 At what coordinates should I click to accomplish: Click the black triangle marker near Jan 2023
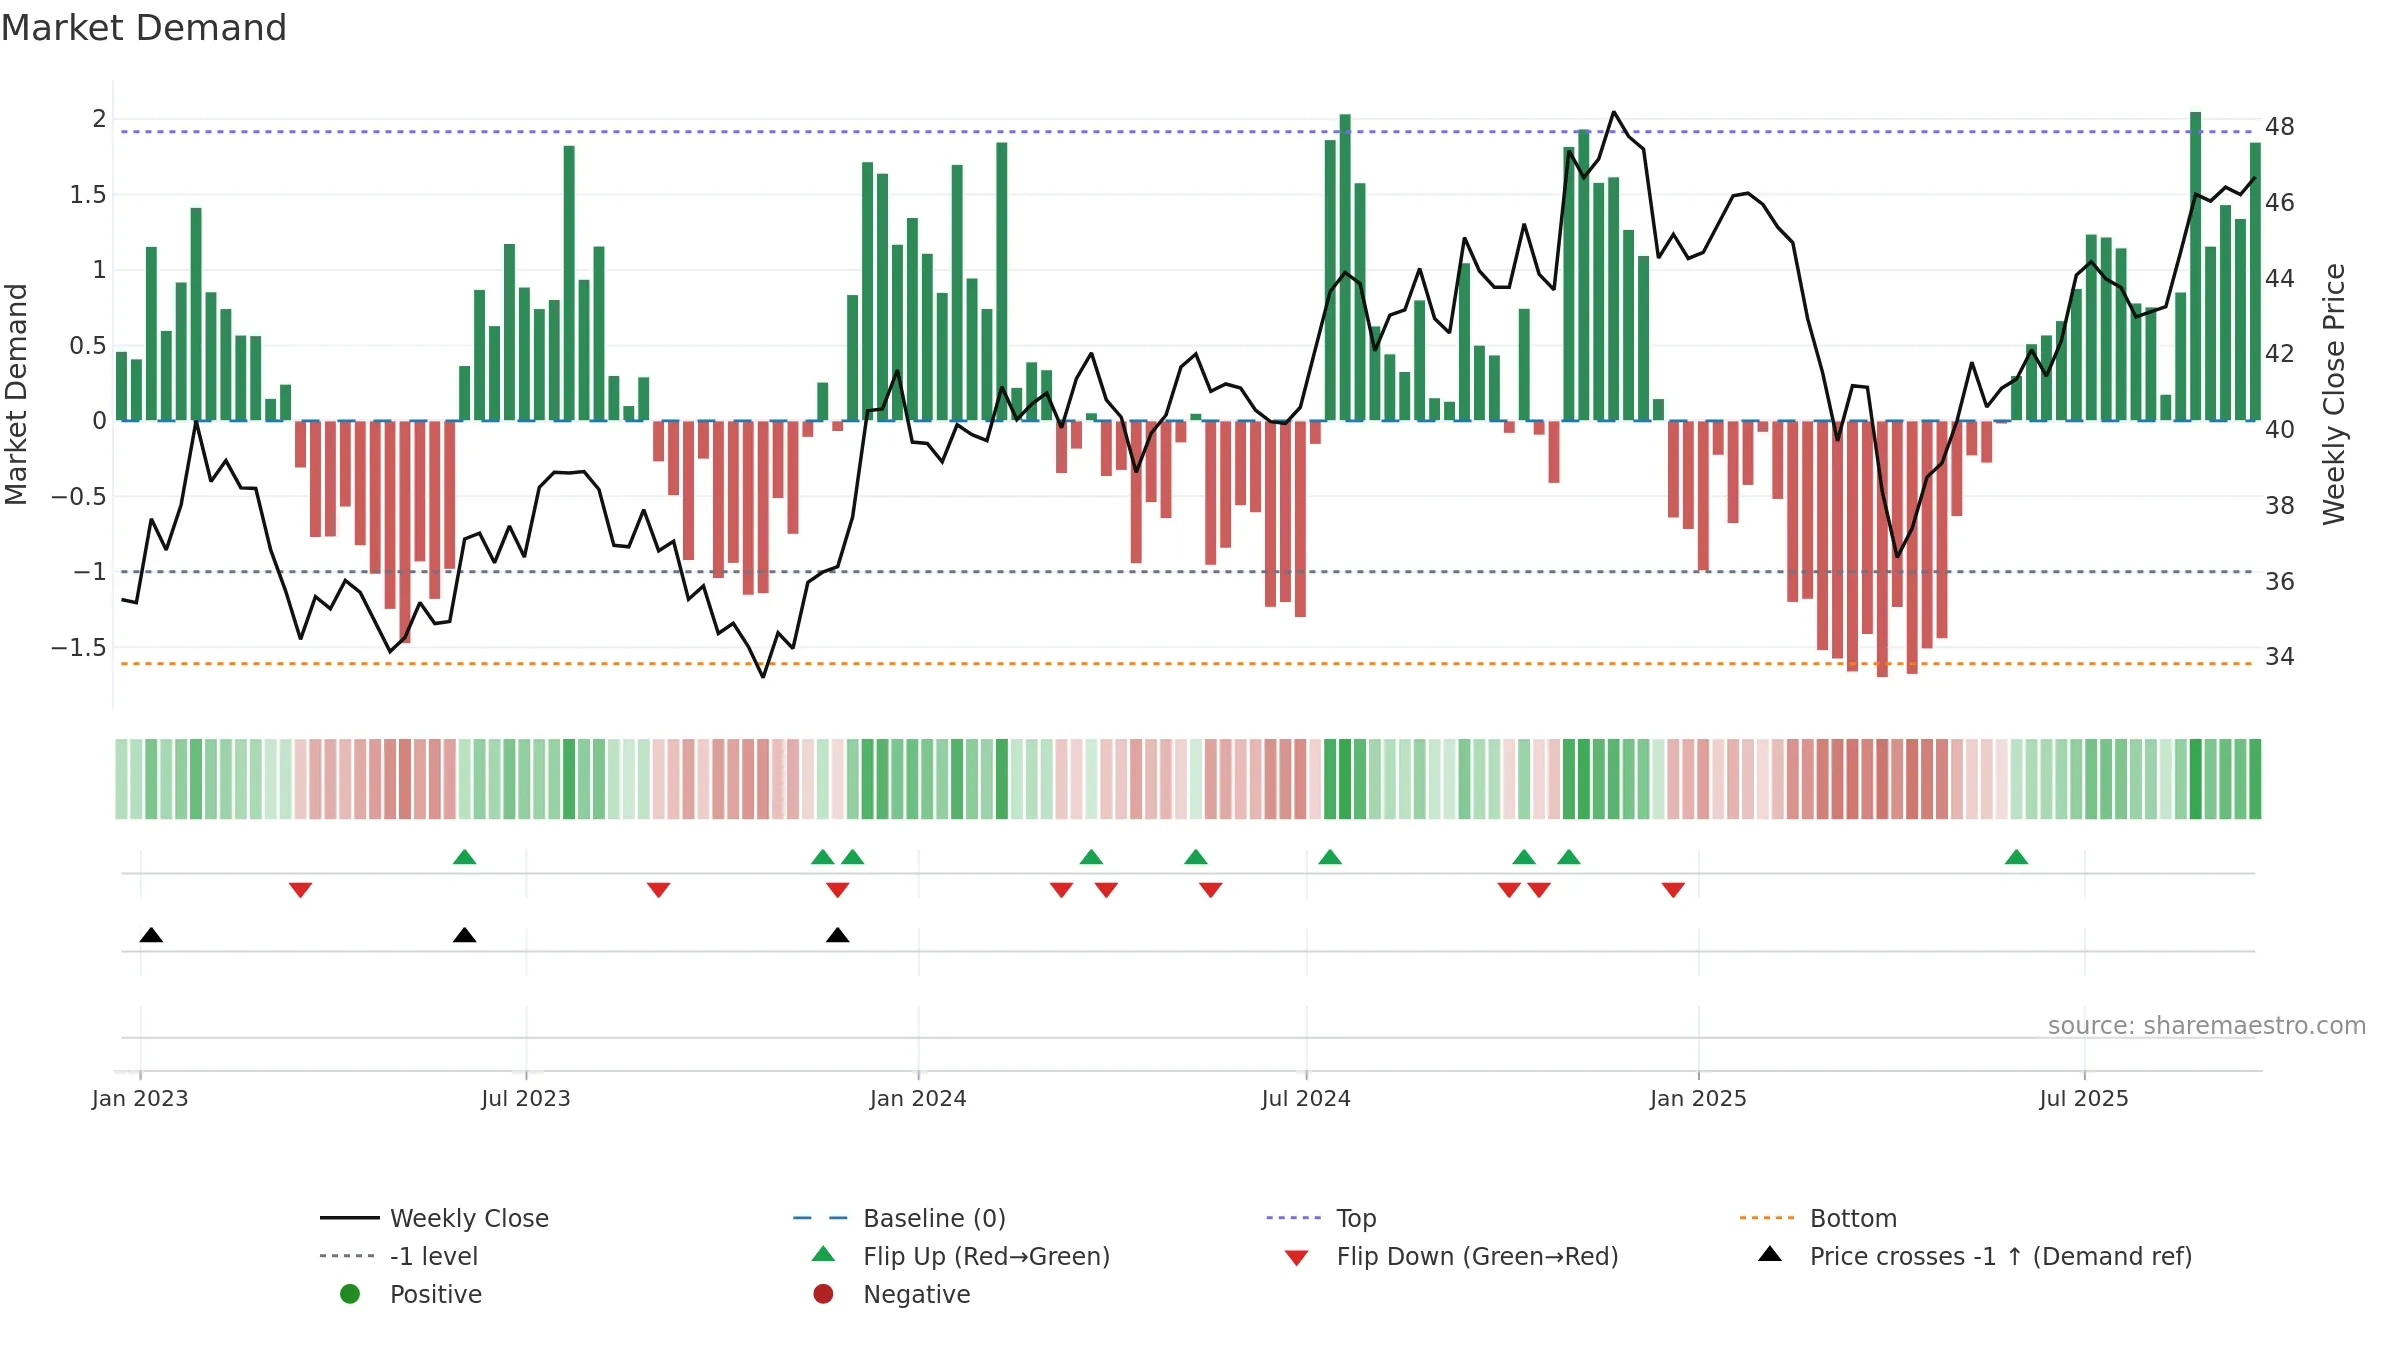point(151,935)
